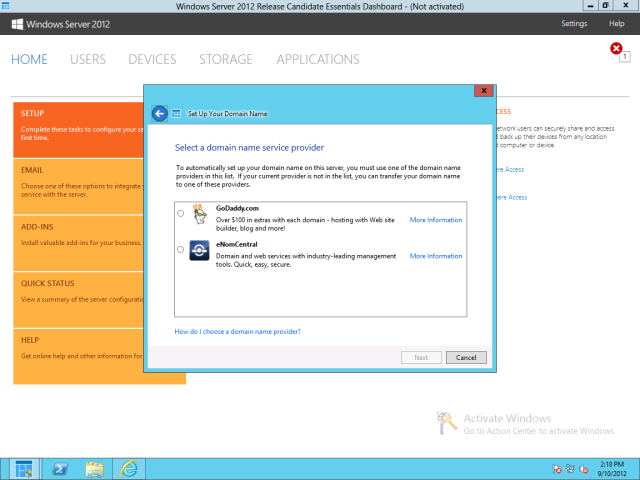Open More Information for GoDaddy.com
Viewport: 640px width, 480px height.
436,220
